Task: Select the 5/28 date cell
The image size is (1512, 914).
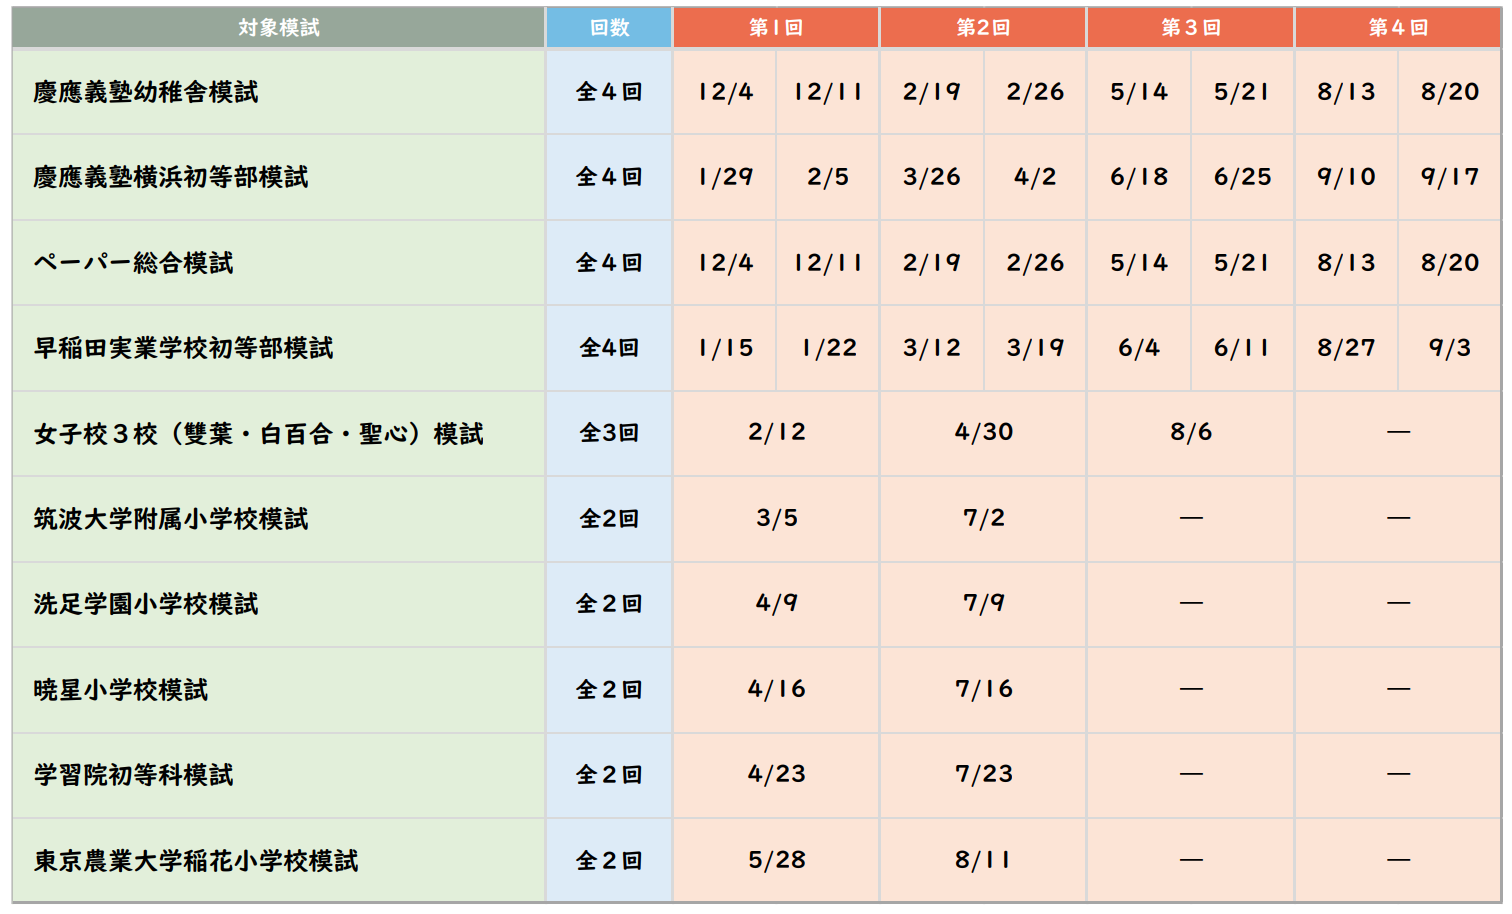Action: point(777,860)
